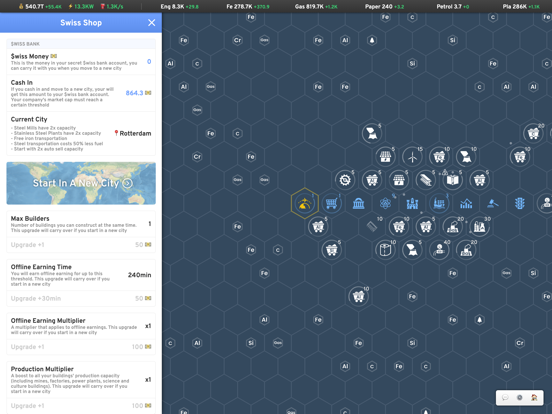Click the round gray button in bottom toolbar
The height and width of the screenshot is (414, 552).
tap(520, 397)
